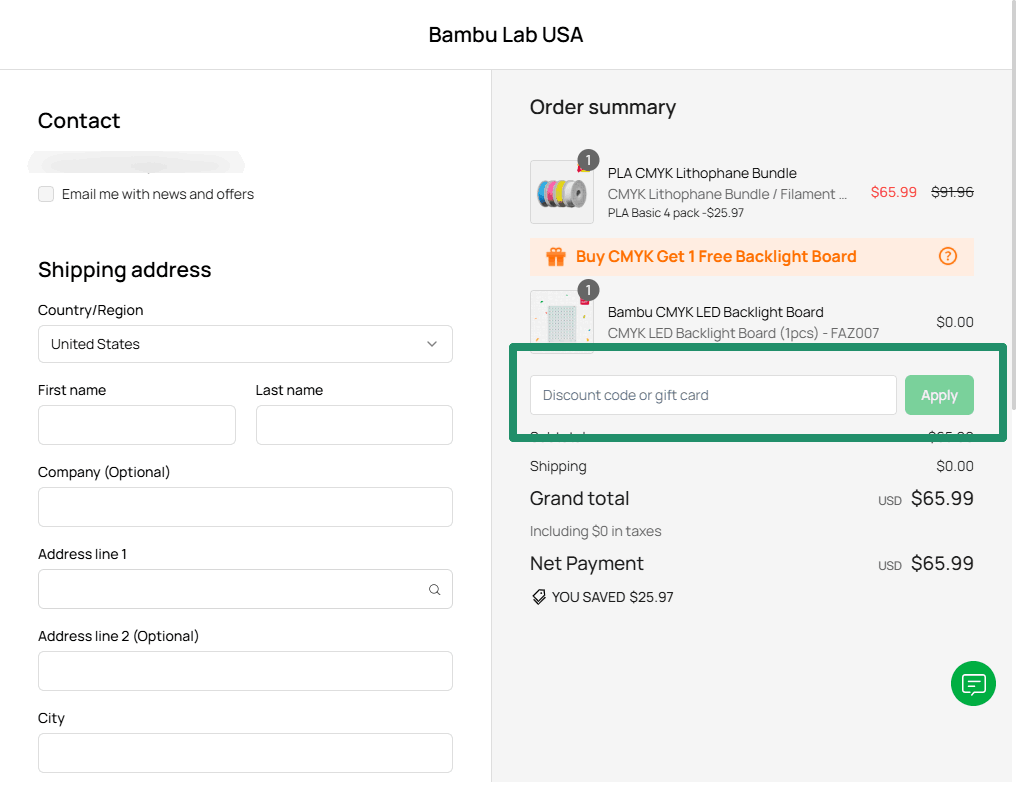Click the savings tag icon
Screen dimensions: 1016x786
(x=538, y=597)
